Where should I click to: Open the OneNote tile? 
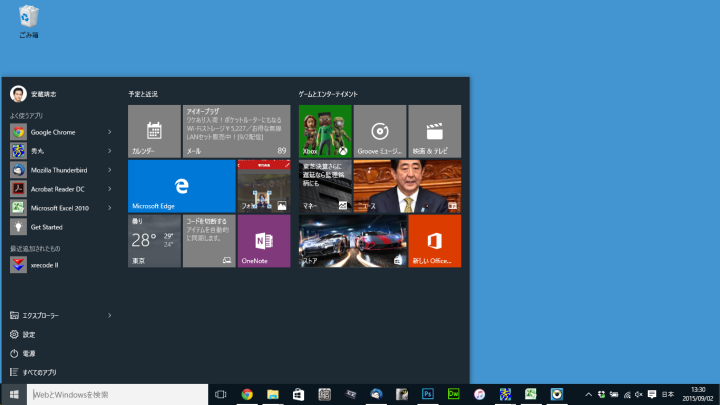pos(263,241)
